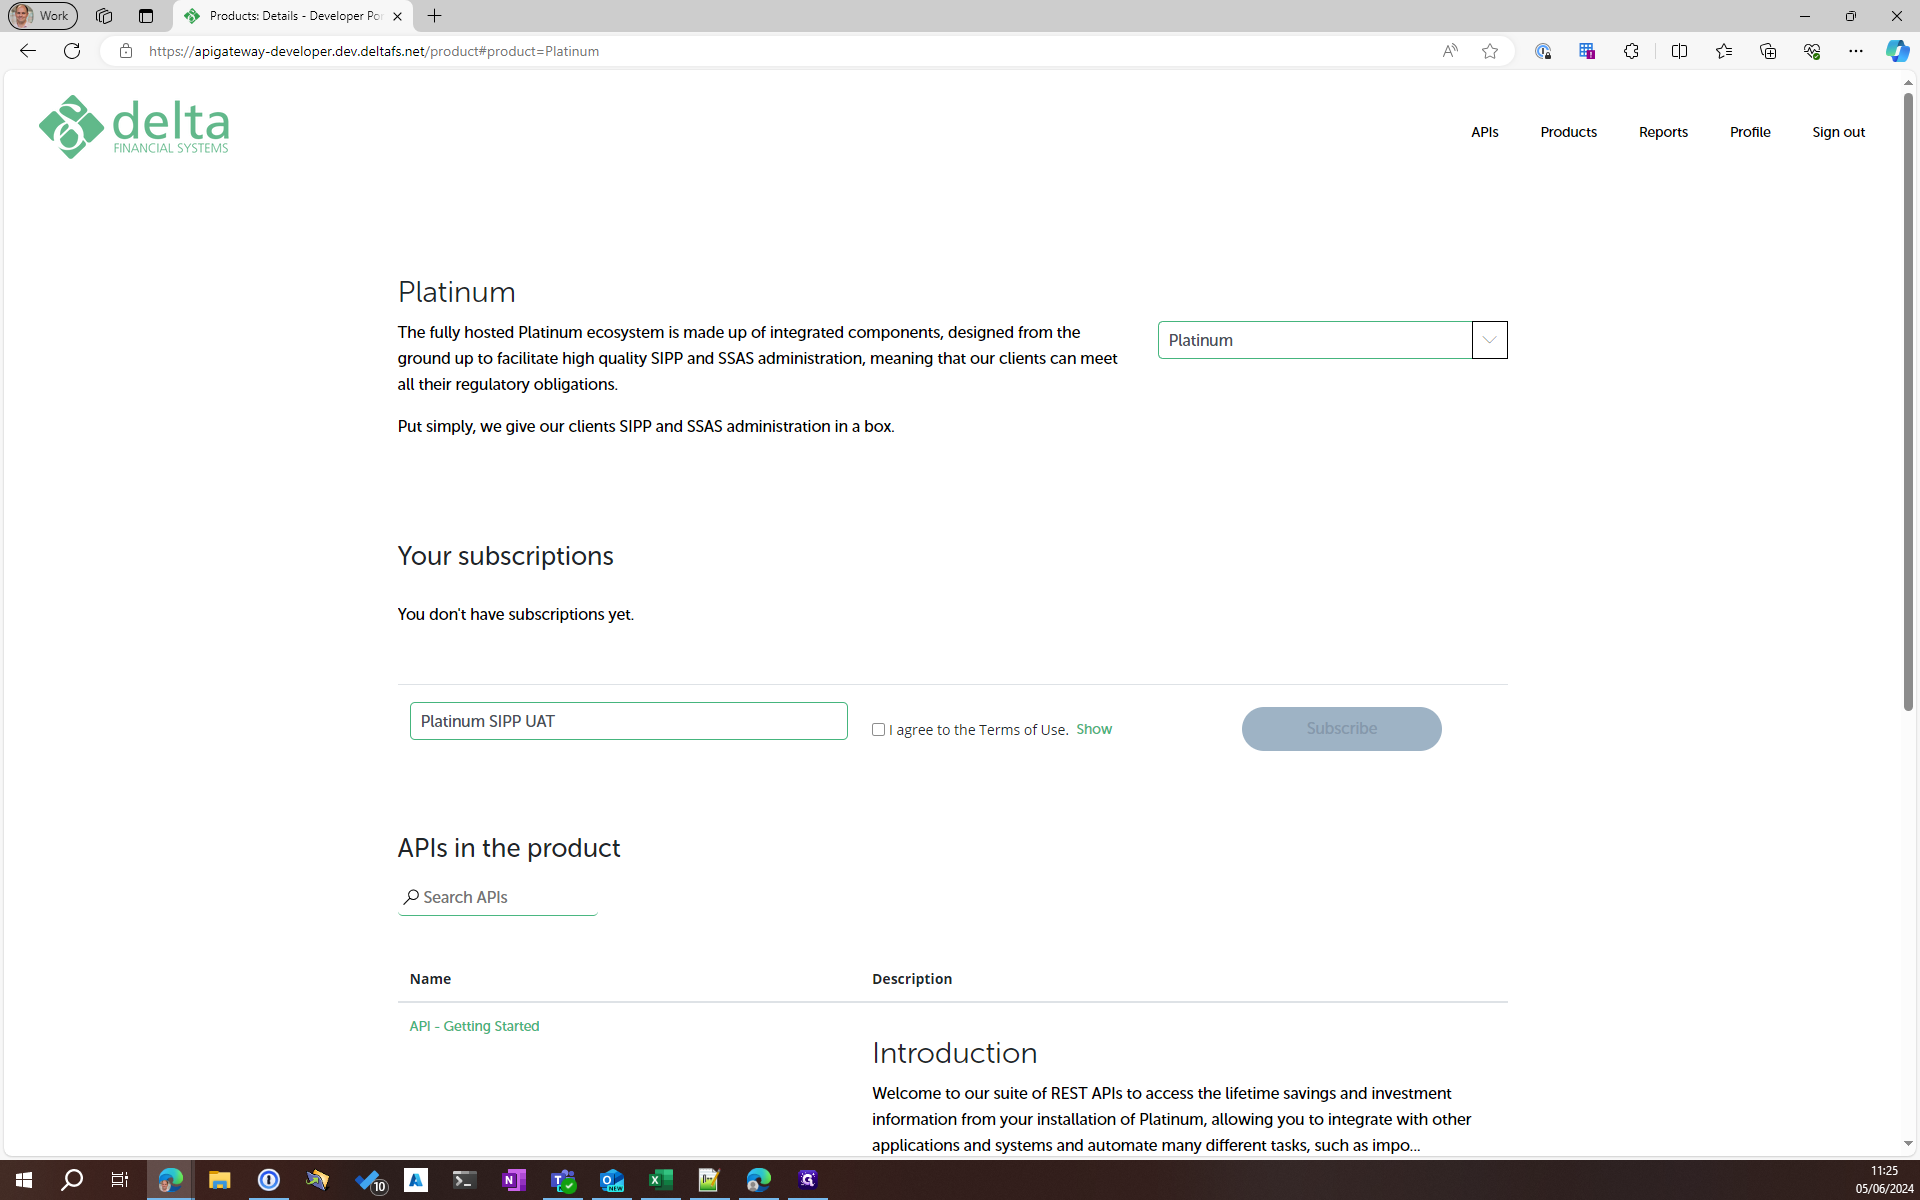The image size is (1920, 1200).
Task: Reload the current page
Action: (x=72, y=51)
